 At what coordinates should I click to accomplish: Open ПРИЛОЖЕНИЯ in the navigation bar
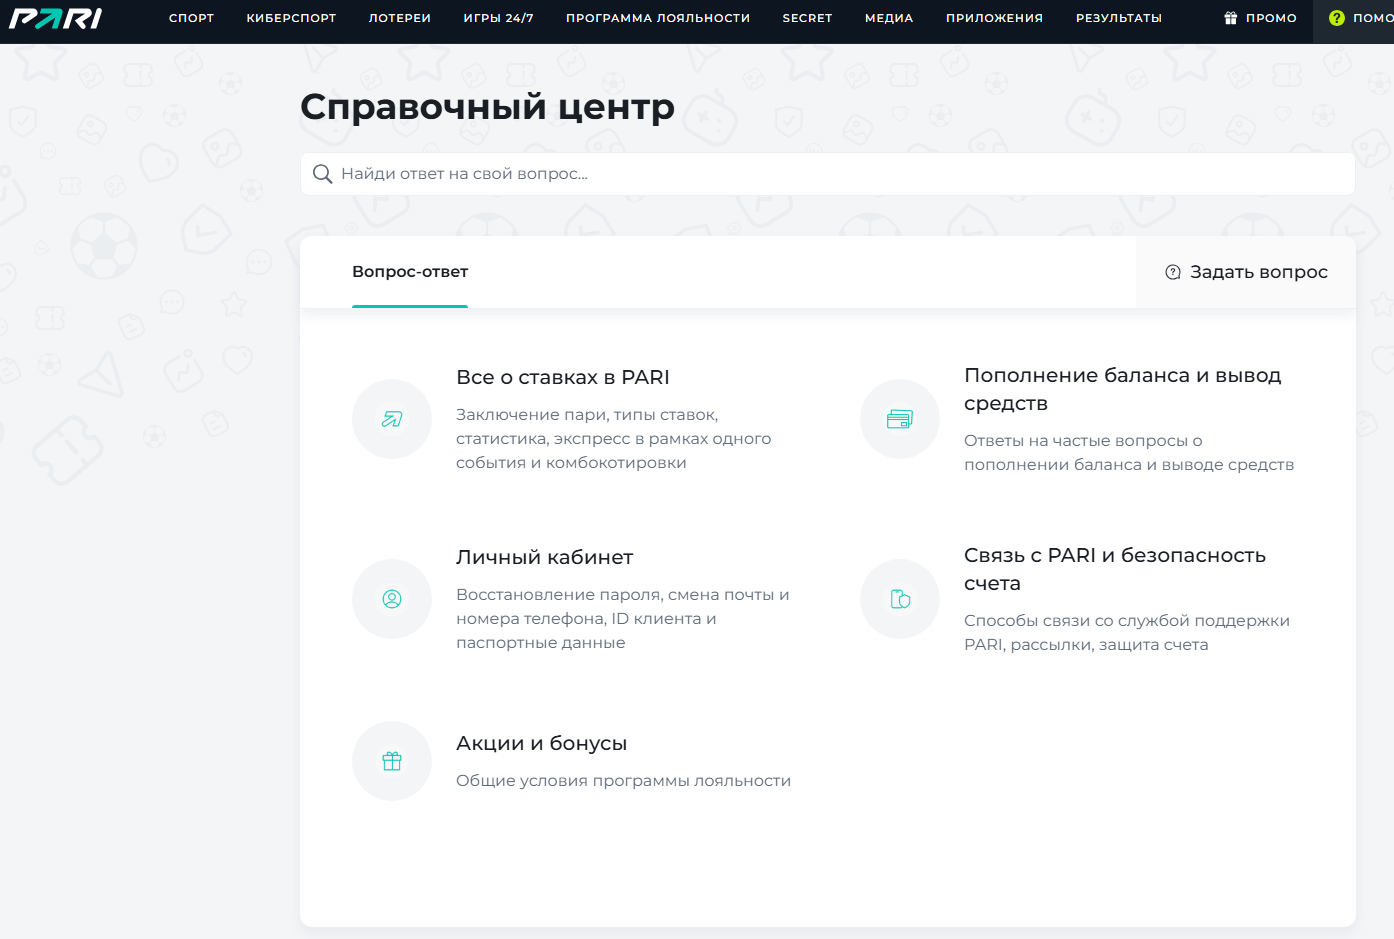pos(994,18)
